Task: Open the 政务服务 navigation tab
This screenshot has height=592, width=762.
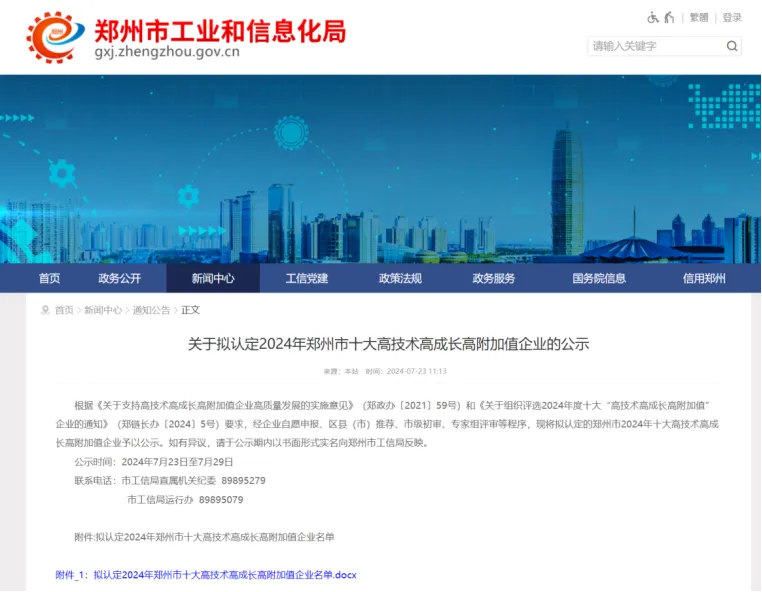Action: pyautogui.click(x=494, y=279)
